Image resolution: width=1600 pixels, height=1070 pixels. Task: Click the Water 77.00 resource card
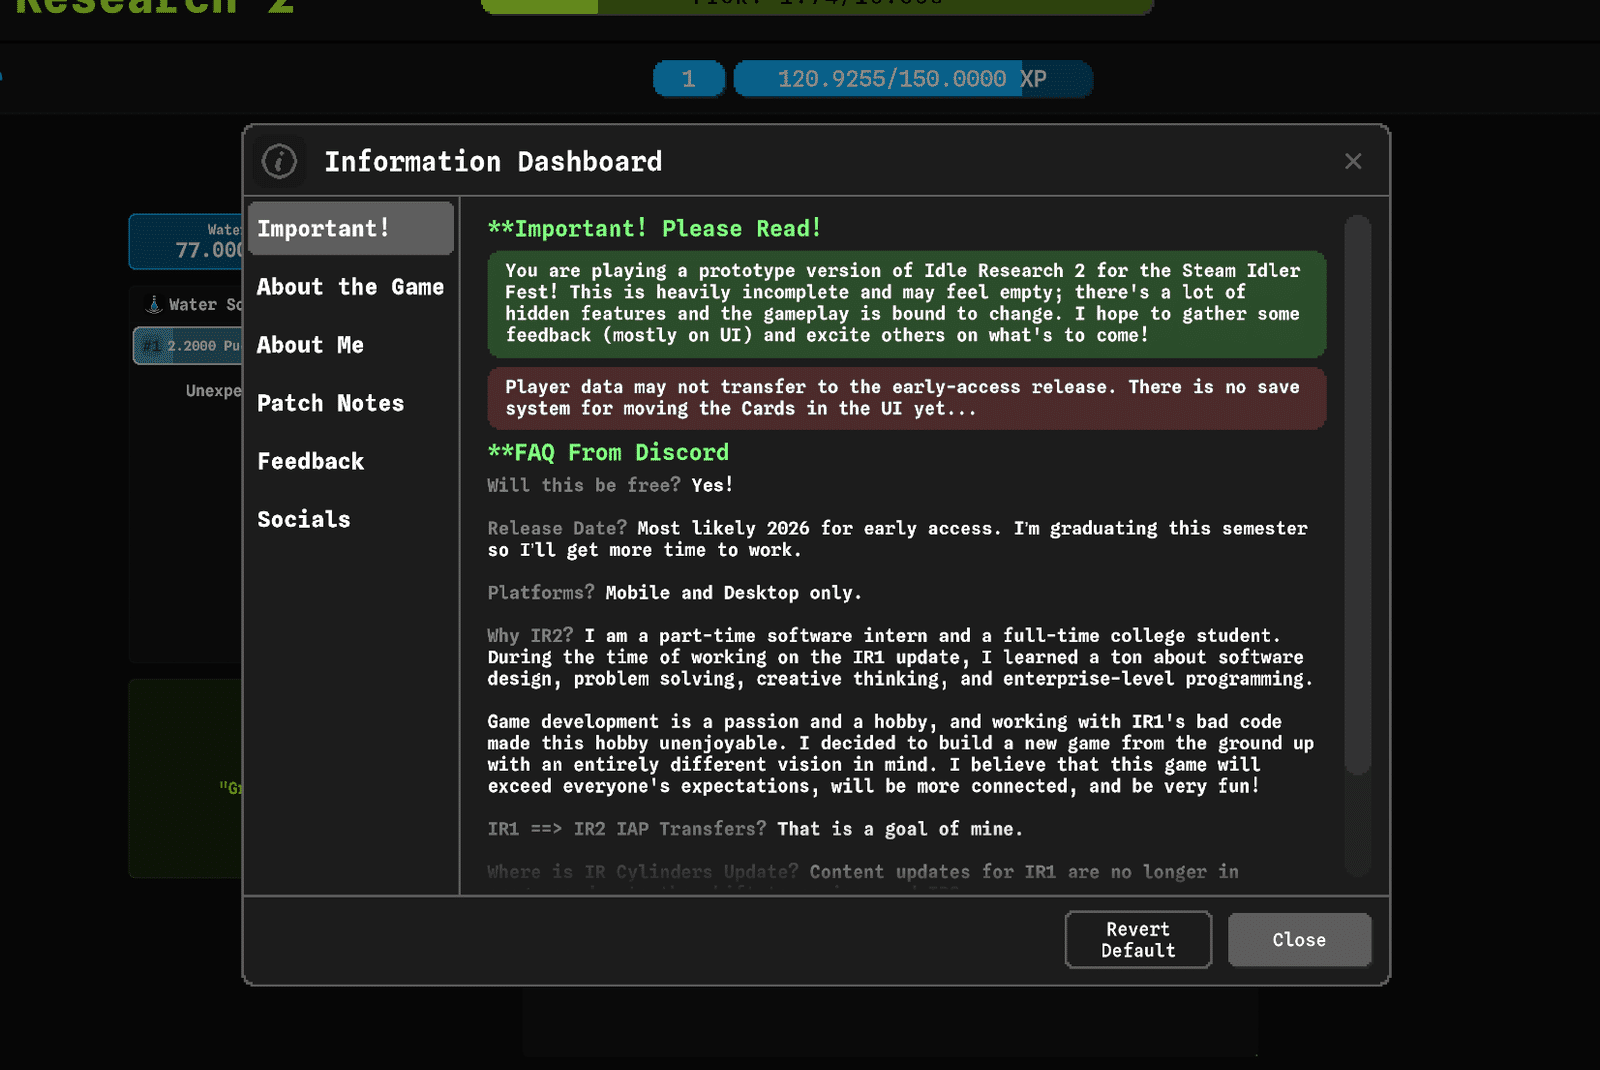[186, 241]
